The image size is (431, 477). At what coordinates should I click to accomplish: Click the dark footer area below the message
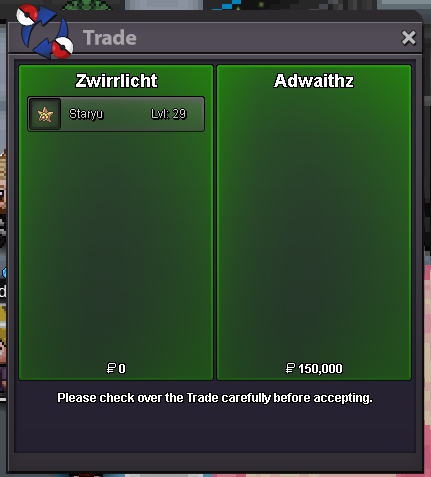tap(215, 430)
